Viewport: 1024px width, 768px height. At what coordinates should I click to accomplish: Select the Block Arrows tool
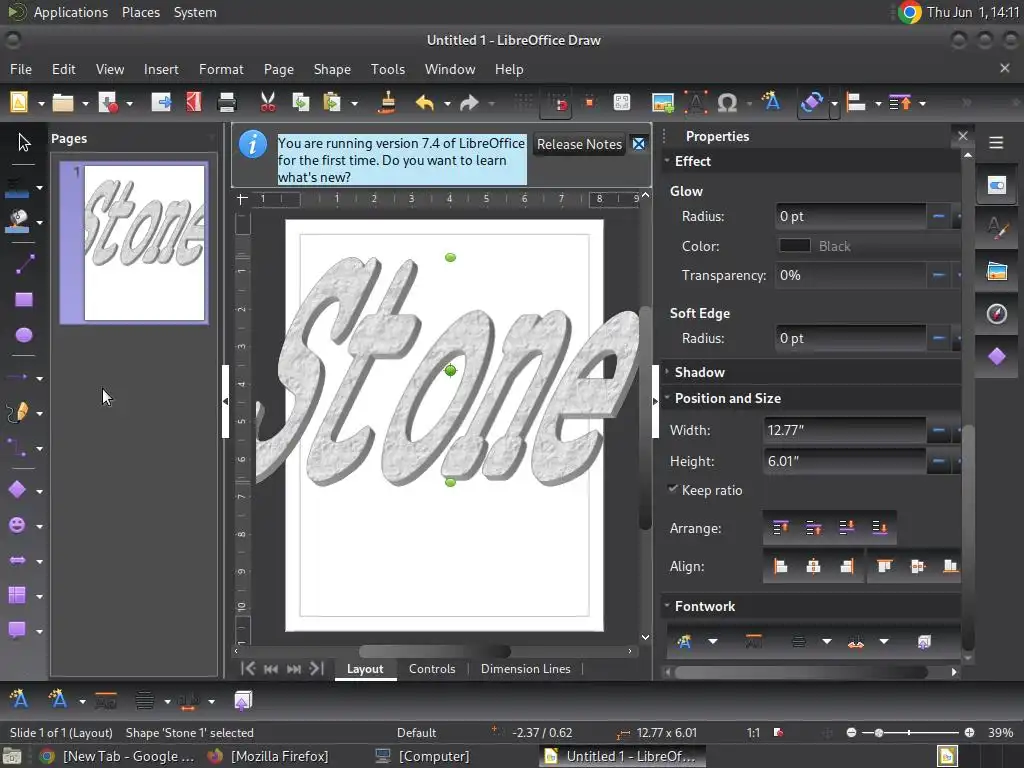pyautogui.click(x=18, y=560)
